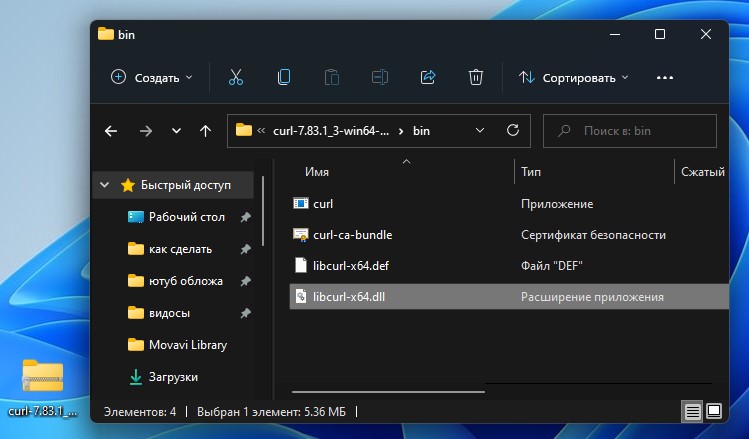Click the search box Поиск в: bin
Screen dimensions: 749x439
(x=630, y=131)
